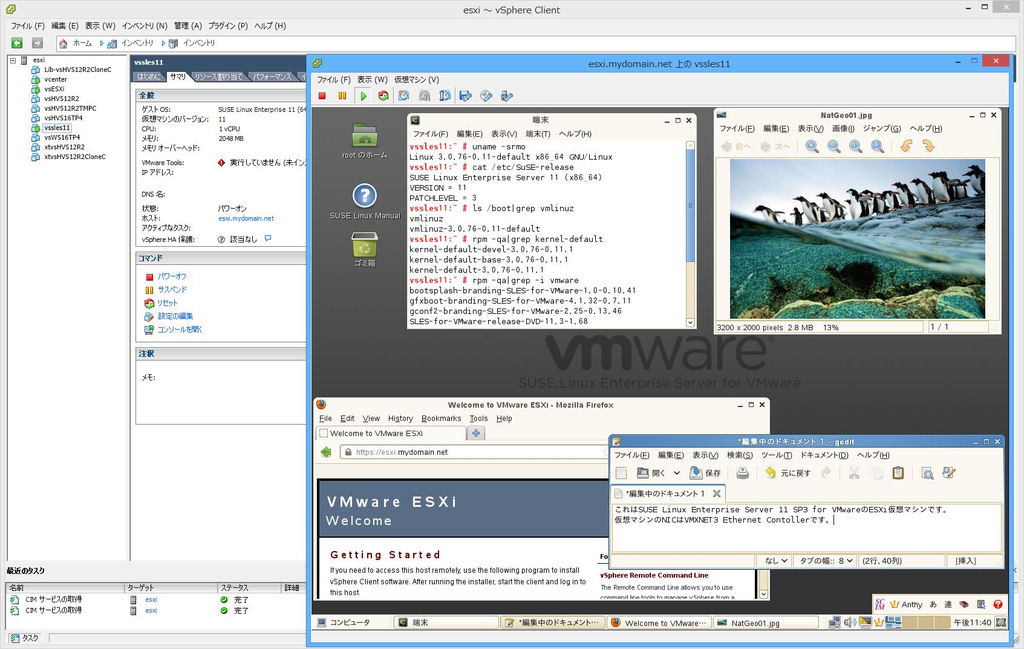The width and height of the screenshot is (1024, 649).
Task: Open the Inventory menu in vSphere Client
Action: tap(144, 26)
